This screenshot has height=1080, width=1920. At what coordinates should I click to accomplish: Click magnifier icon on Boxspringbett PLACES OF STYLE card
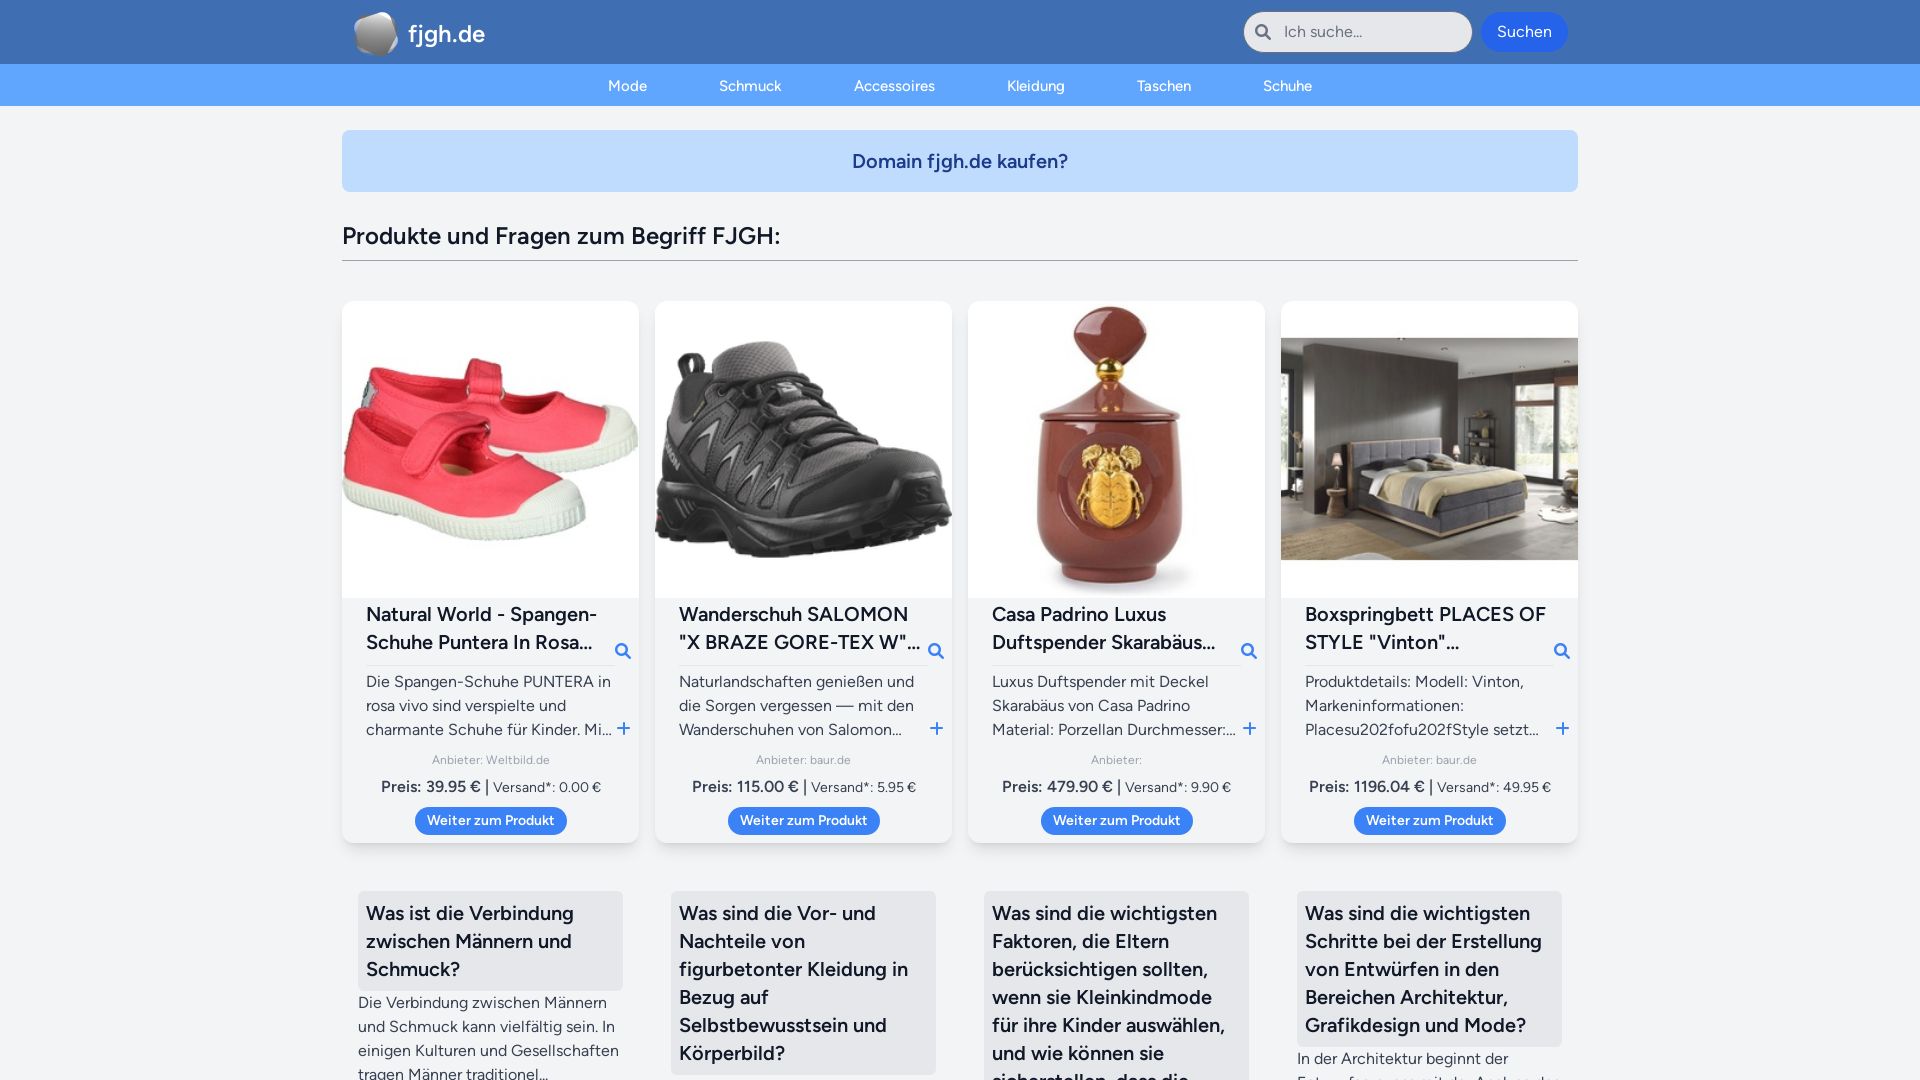point(1562,651)
